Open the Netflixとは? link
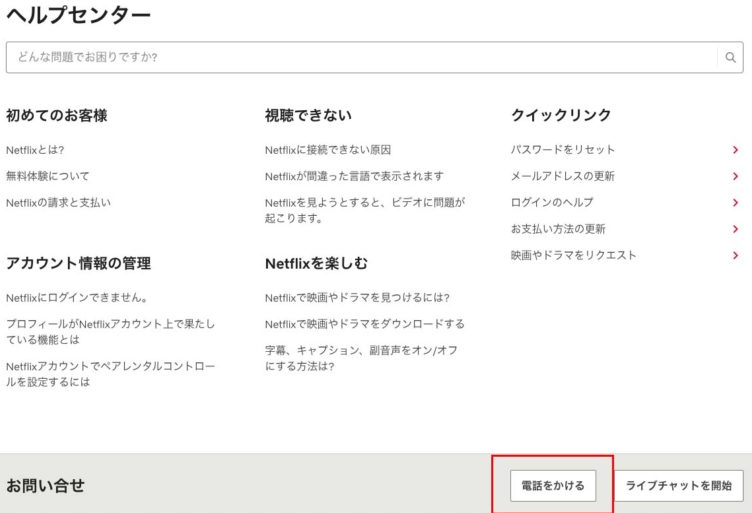The width and height of the screenshot is (752, 513). (35, 150)
